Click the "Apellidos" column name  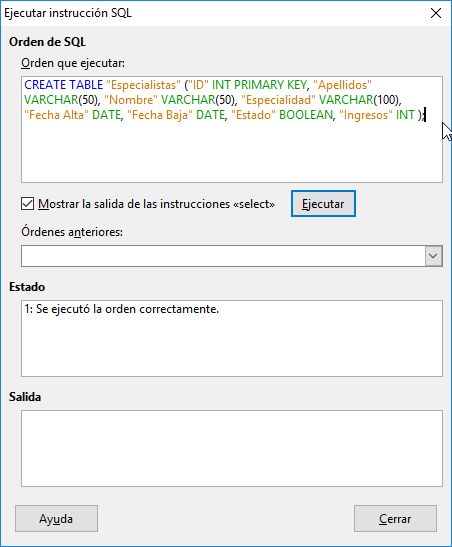(342, 85)
